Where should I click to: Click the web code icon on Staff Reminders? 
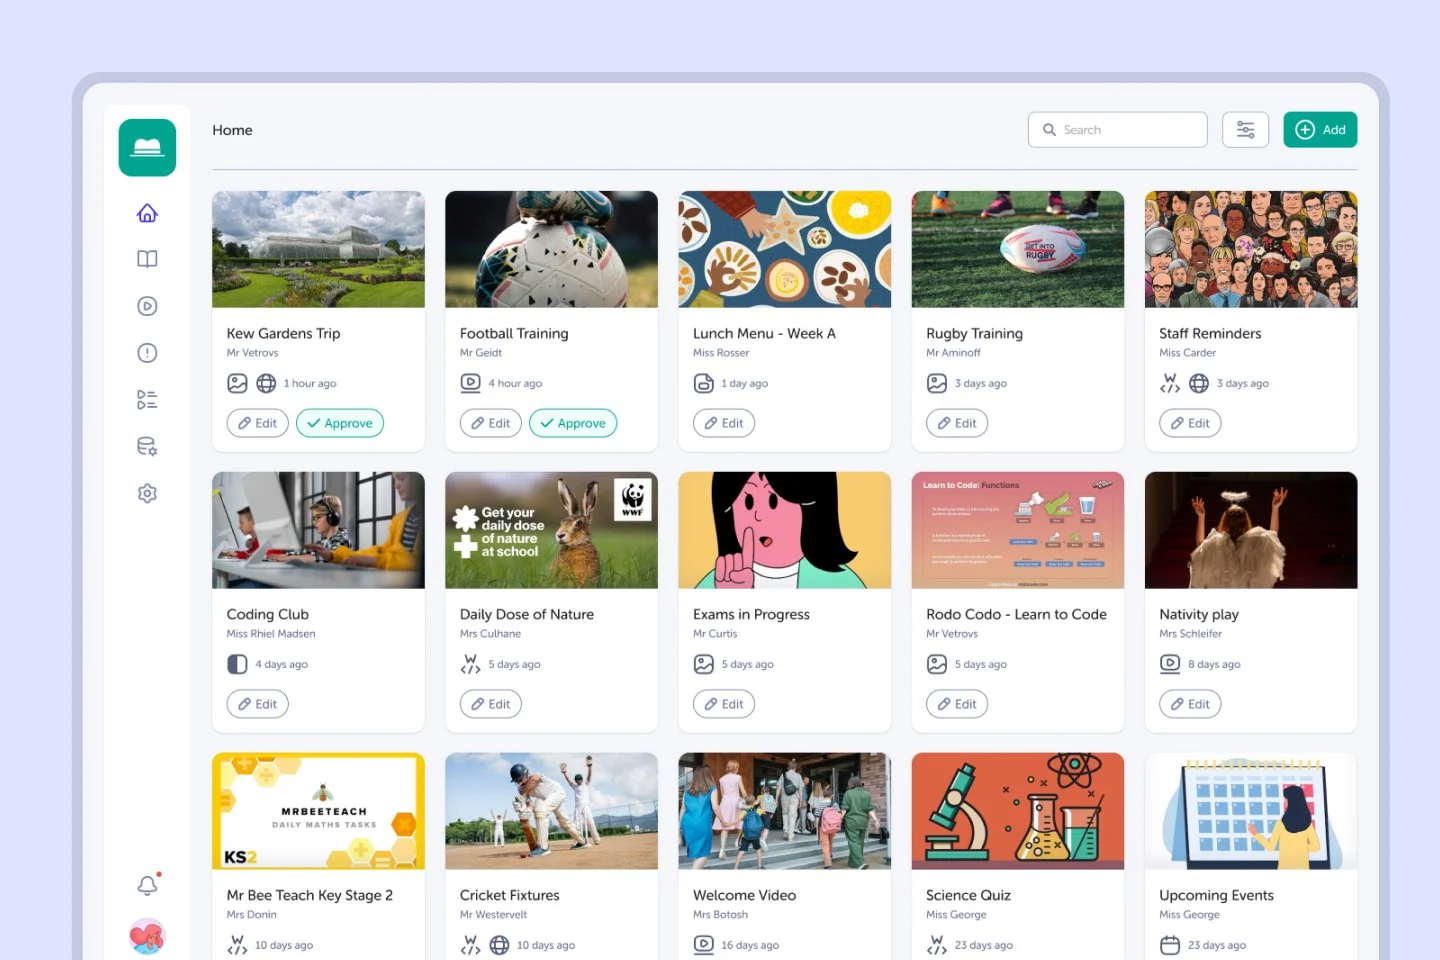(x=1170, y=383)
